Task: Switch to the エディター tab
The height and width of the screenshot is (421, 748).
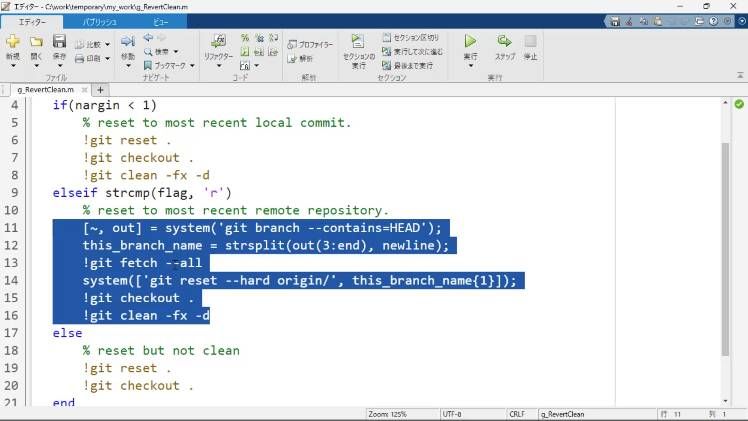Action: point(32,22)
